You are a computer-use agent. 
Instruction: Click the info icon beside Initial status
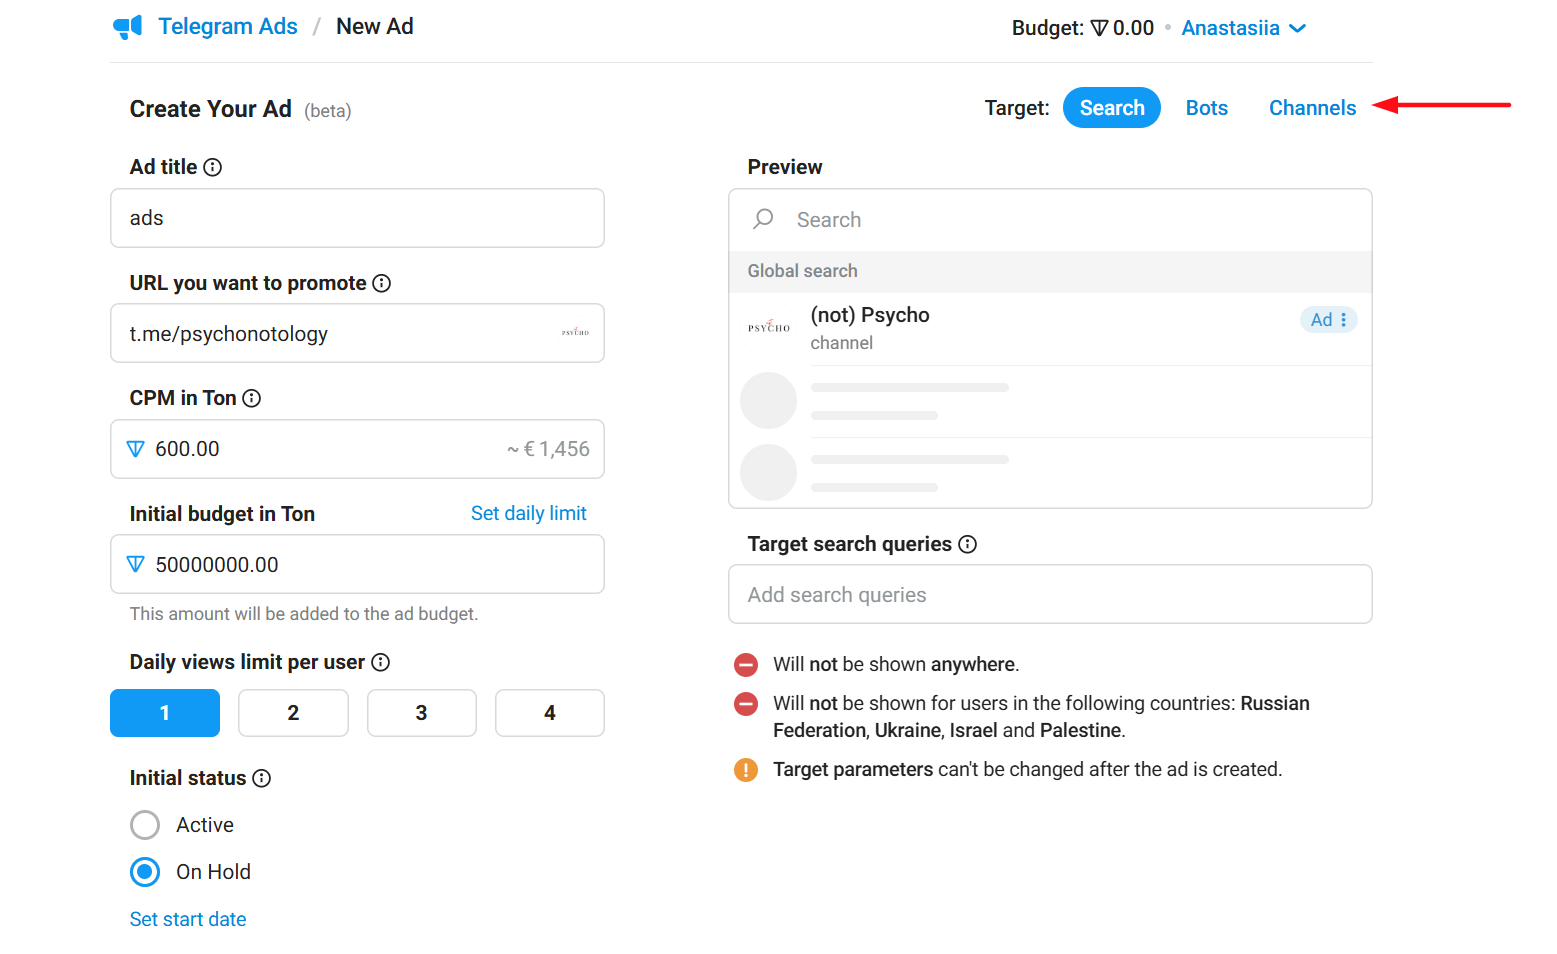coord(262,779)
